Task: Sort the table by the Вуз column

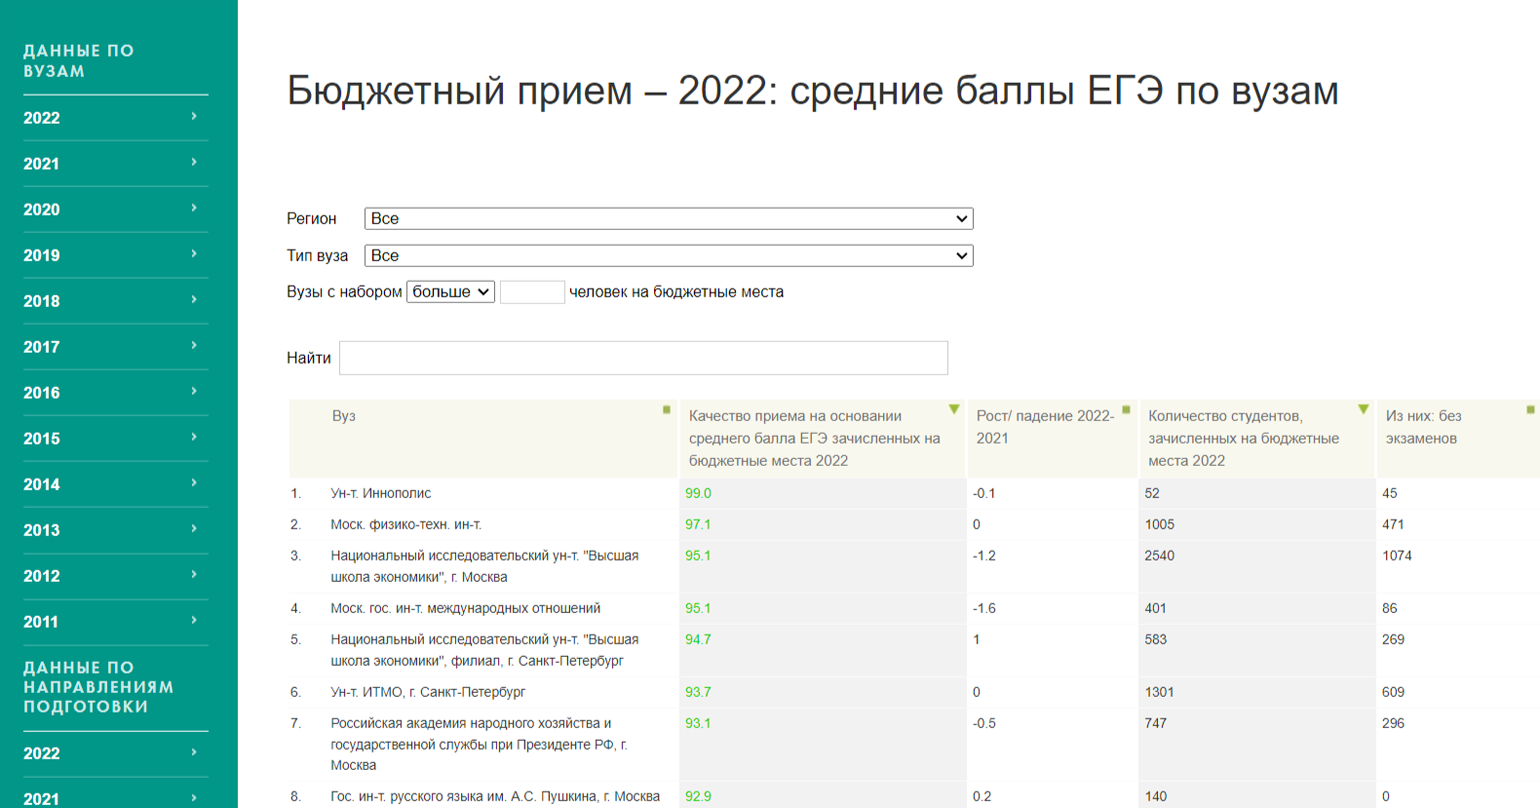Action: point(666,410)
